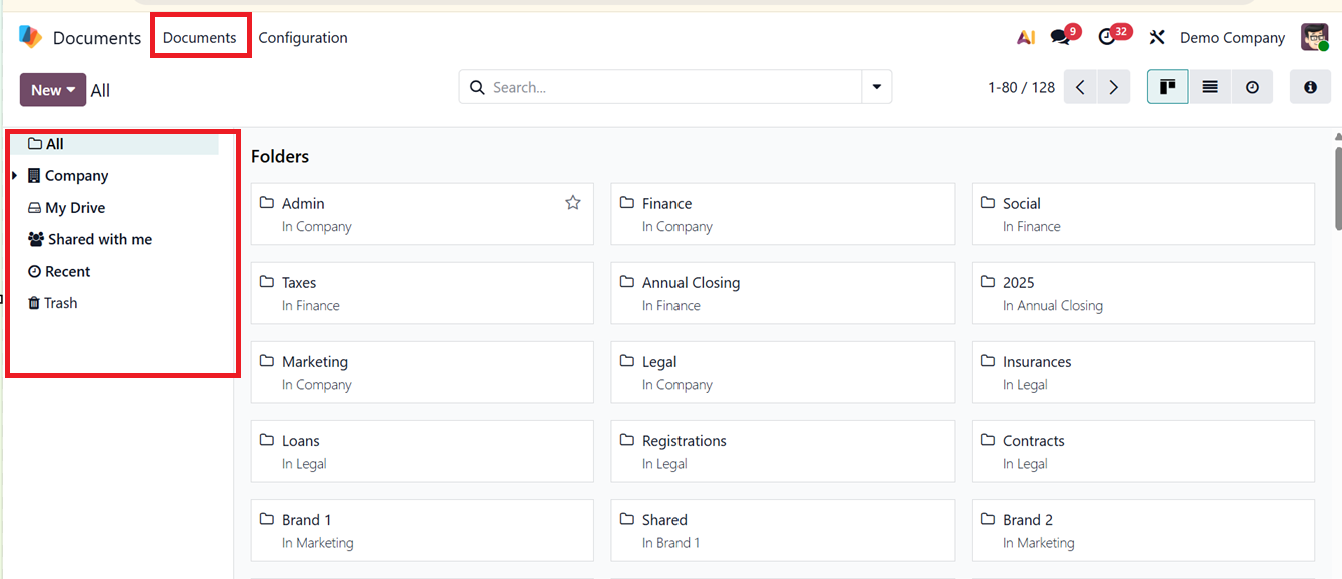Open the conversations messages icon

pyautogui.click(x=1060, y=38)
